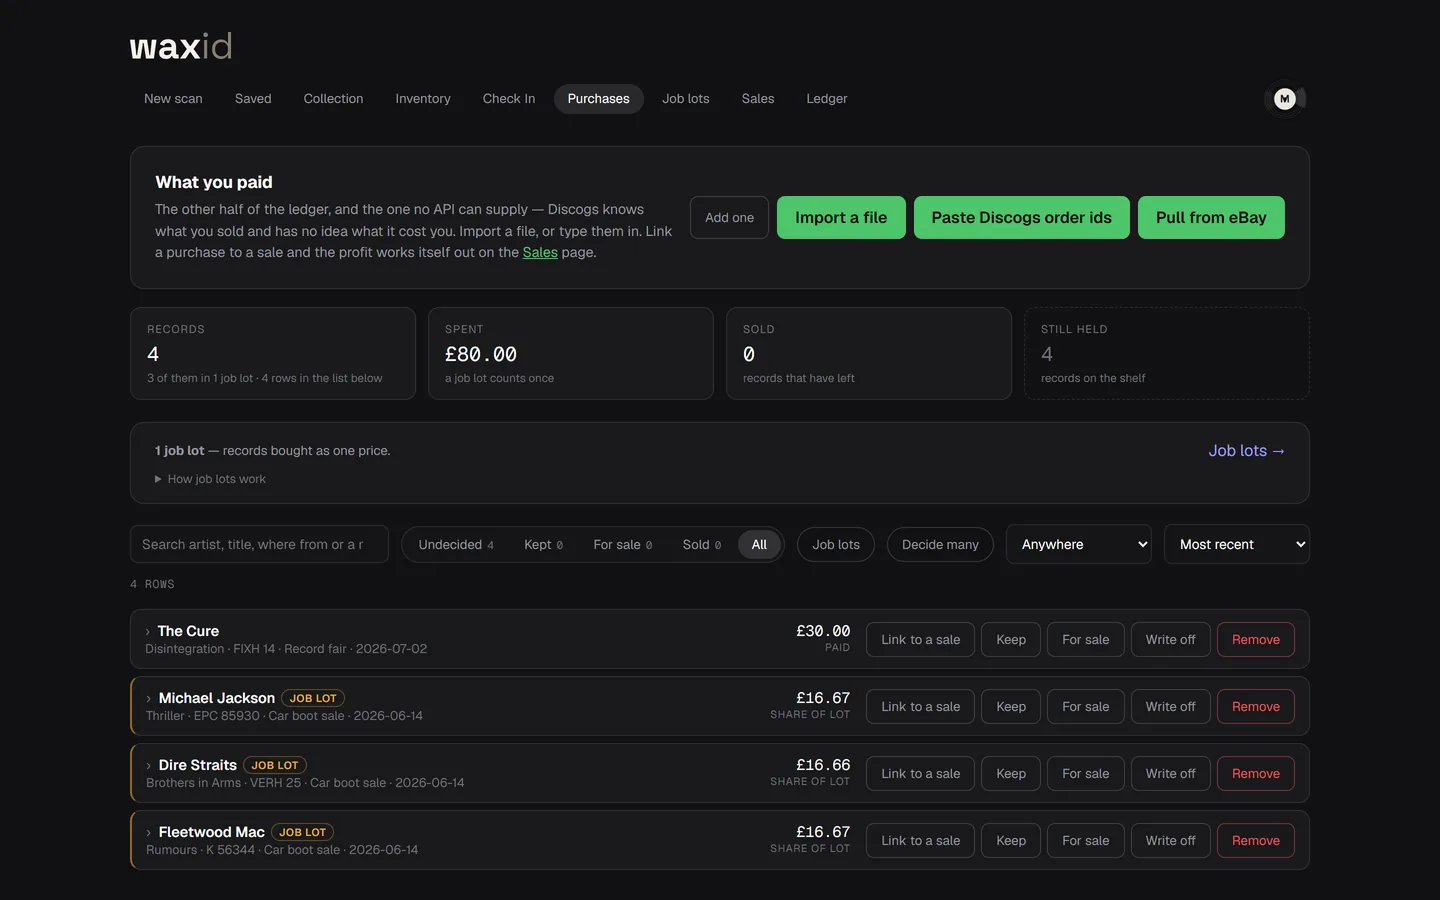Screen dimensions: 1440x900
Task: Expand the Dire Straits row chevron
Action: pyautogui.click(x=149, y=766)
